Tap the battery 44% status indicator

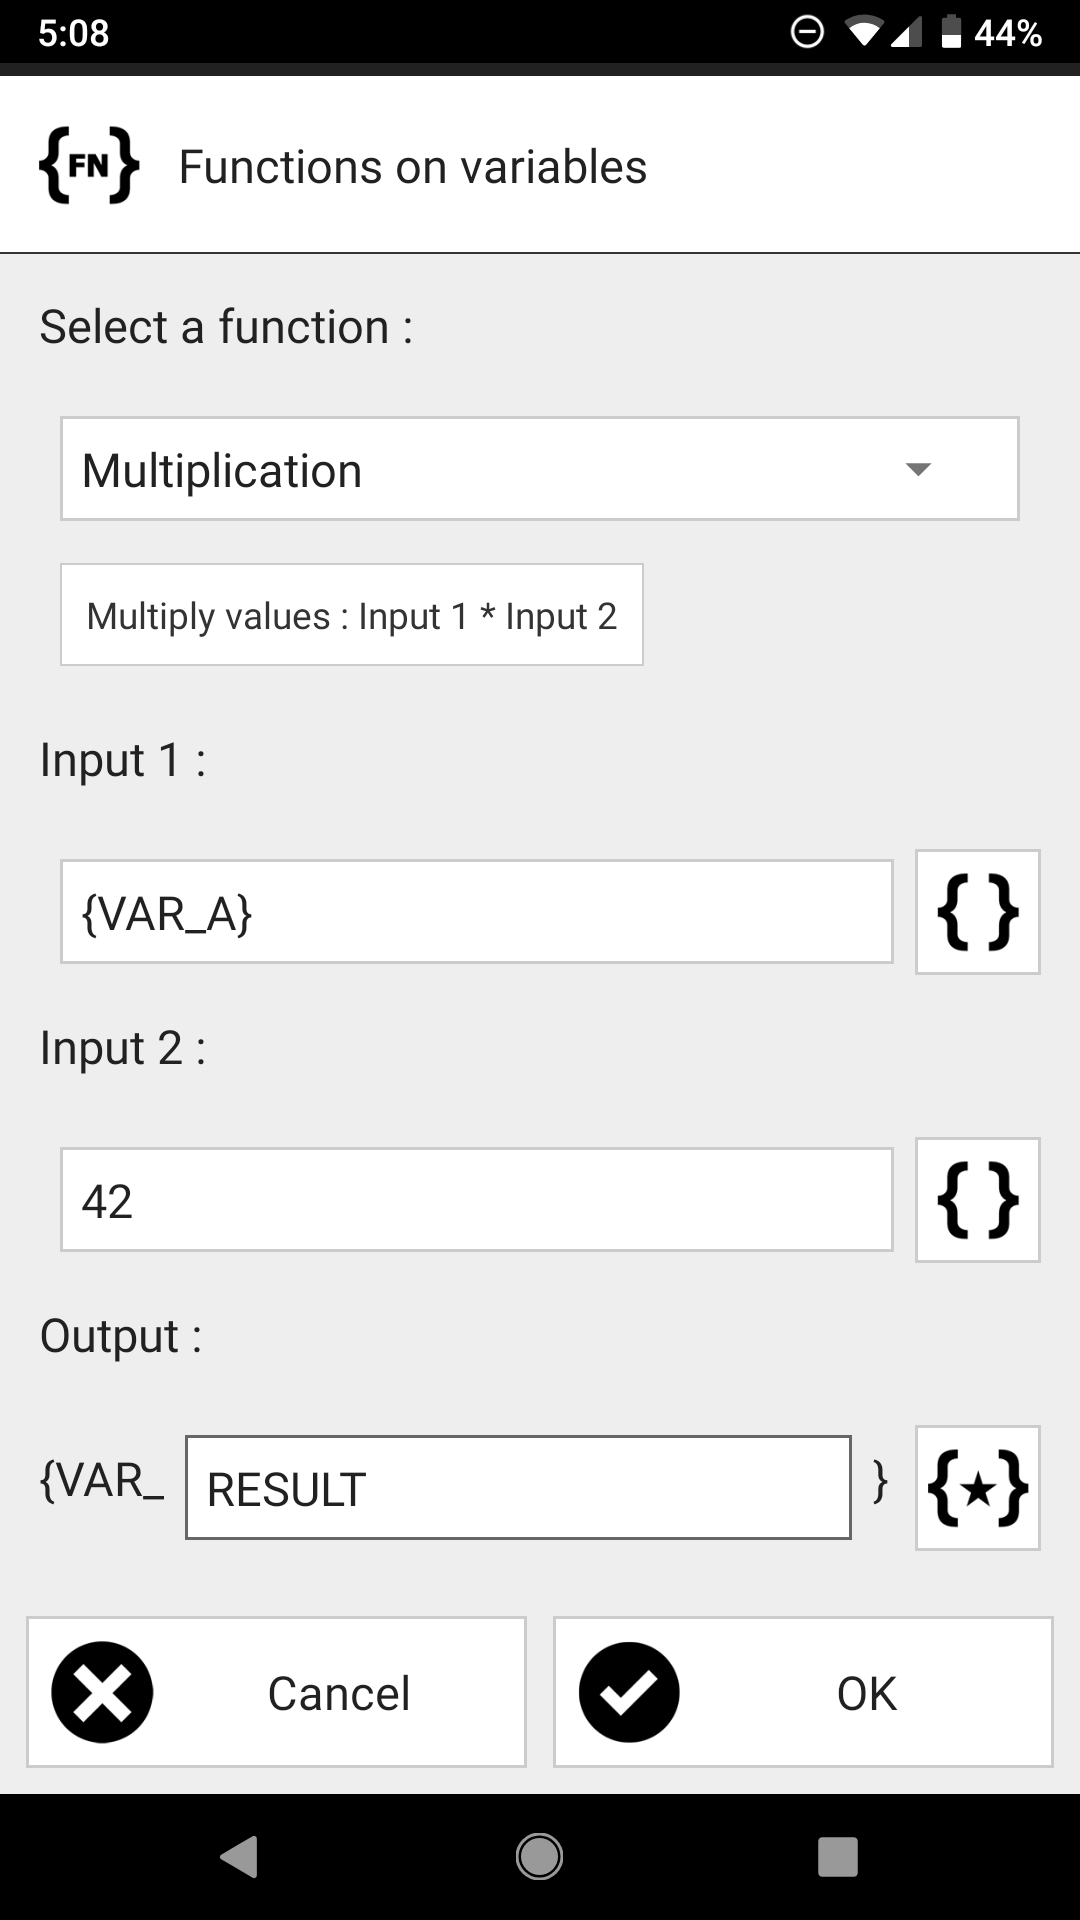point(992,33)
